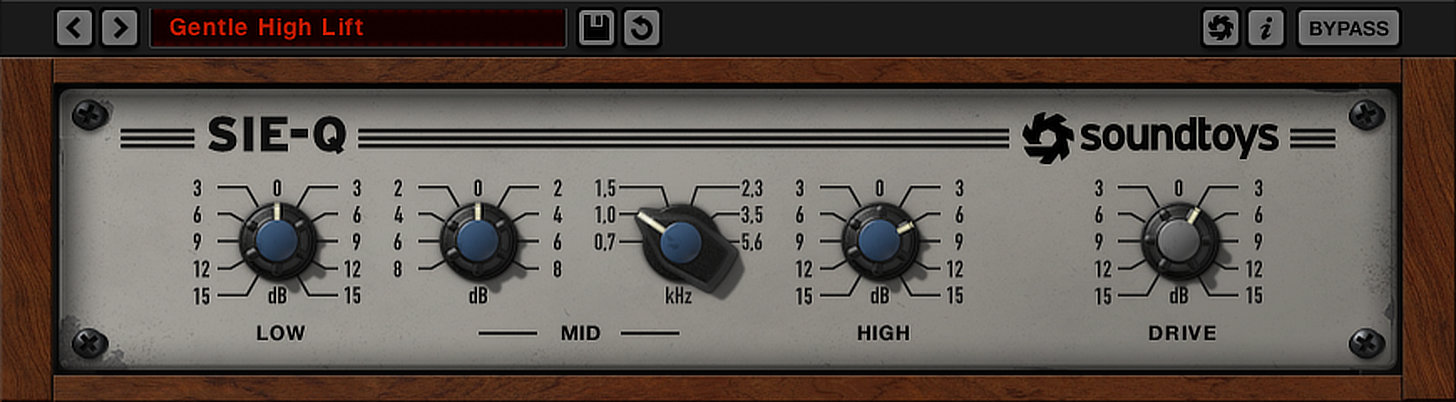Click the 1,0 frequency mark
1456x402 pixels.
pyautogui.click(x=605, y=214)
